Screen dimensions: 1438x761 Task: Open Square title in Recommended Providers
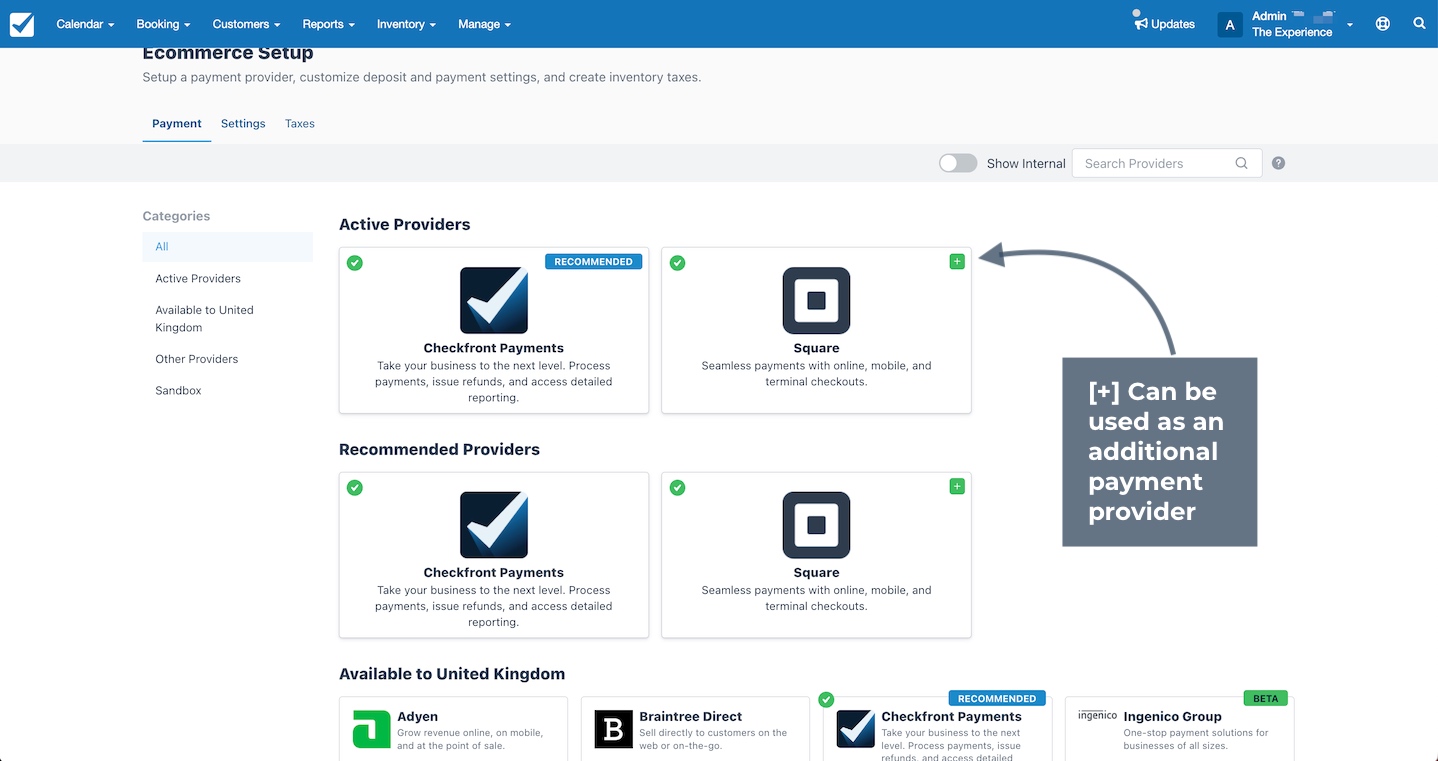pyautogui.click(x=816, y=573)
